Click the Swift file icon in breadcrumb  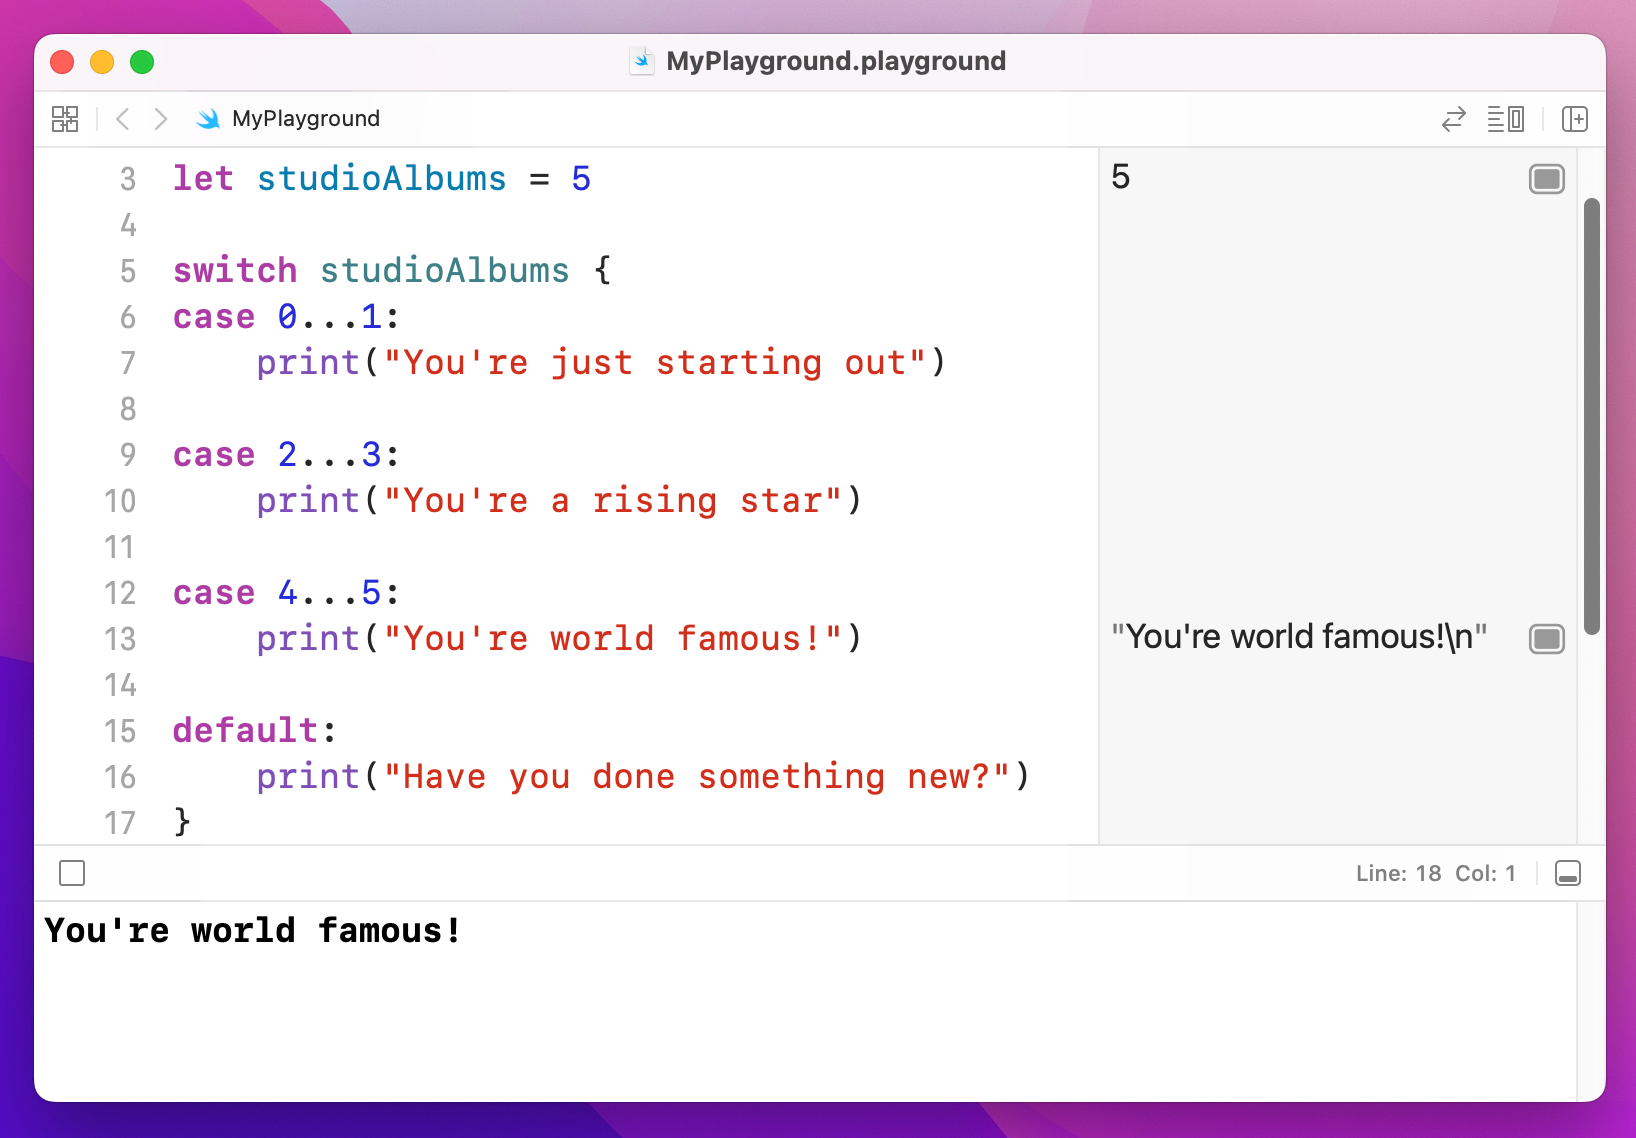coord(208,119)
